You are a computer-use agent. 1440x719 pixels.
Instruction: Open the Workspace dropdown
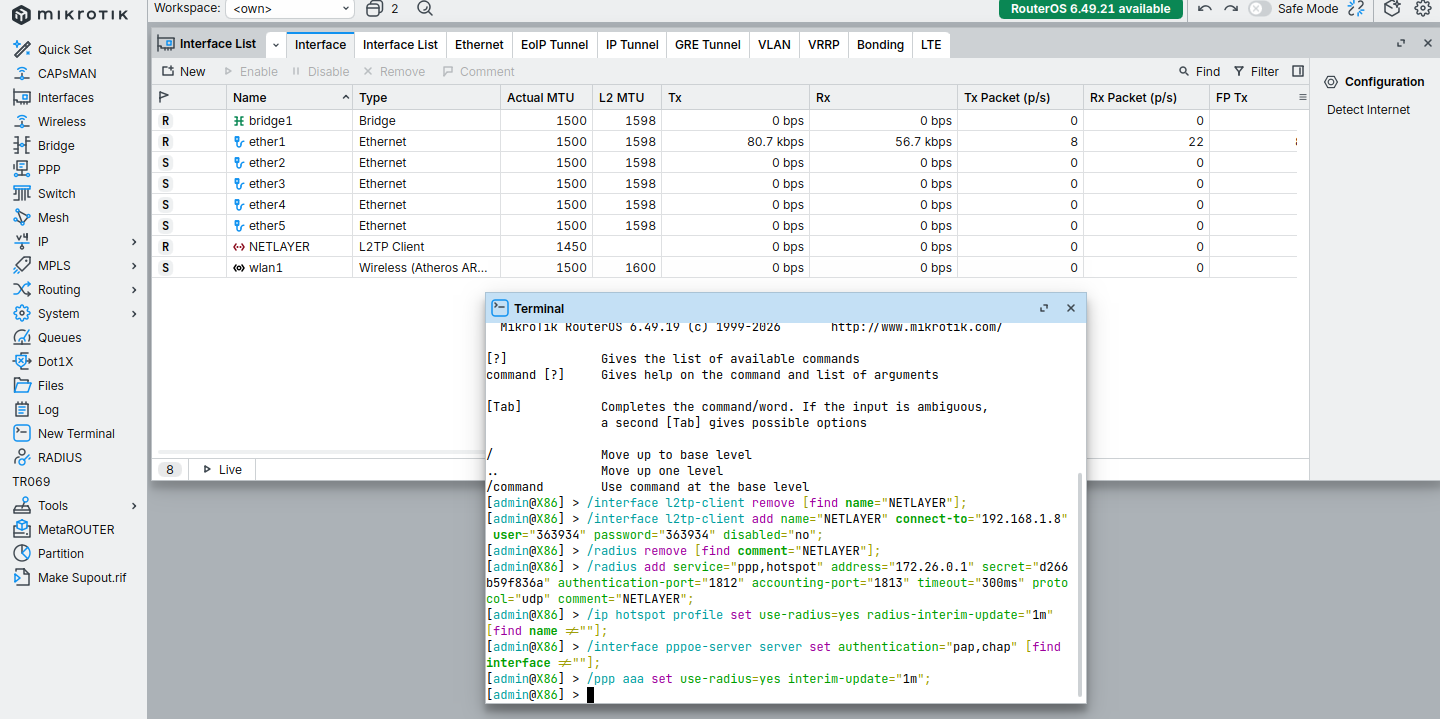click(x=290, y=8)
